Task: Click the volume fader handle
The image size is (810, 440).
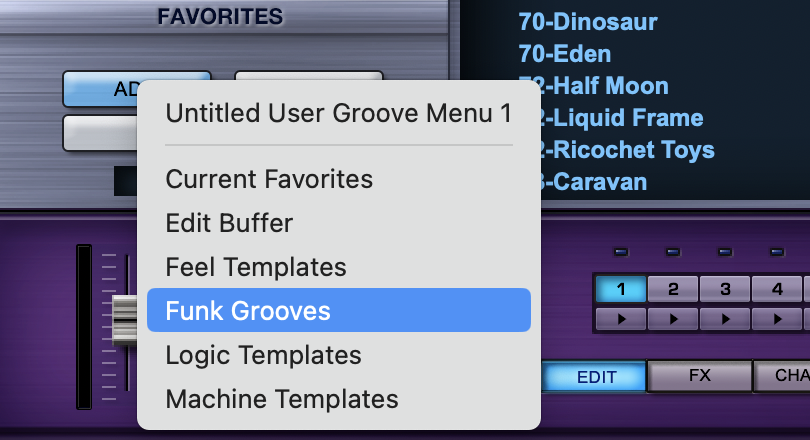Action: click(x=124, y=318)
